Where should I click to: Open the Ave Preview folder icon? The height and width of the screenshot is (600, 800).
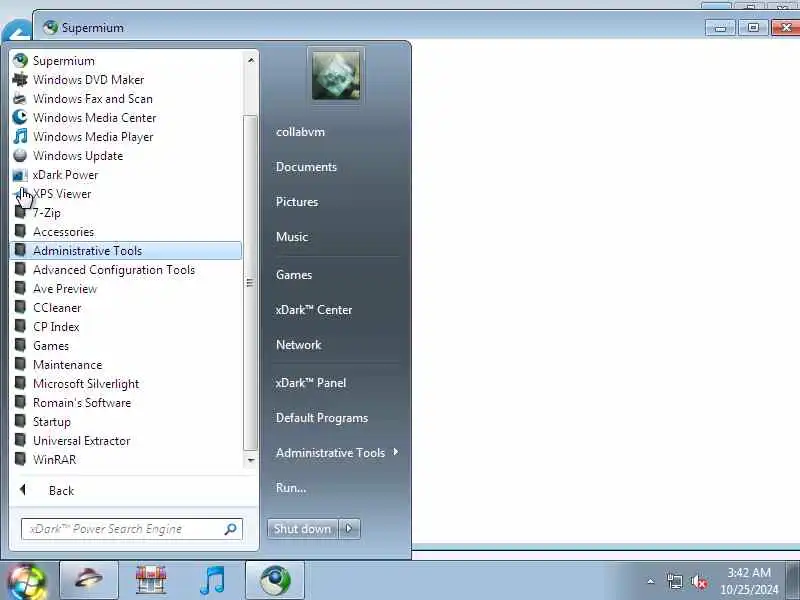click(x=20, y=288)
